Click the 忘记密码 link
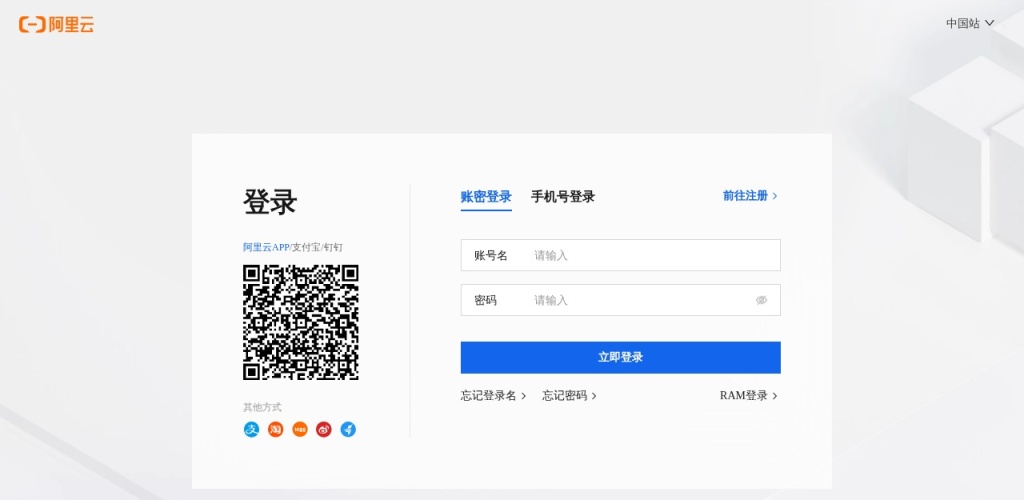 [x=565, y=396]
